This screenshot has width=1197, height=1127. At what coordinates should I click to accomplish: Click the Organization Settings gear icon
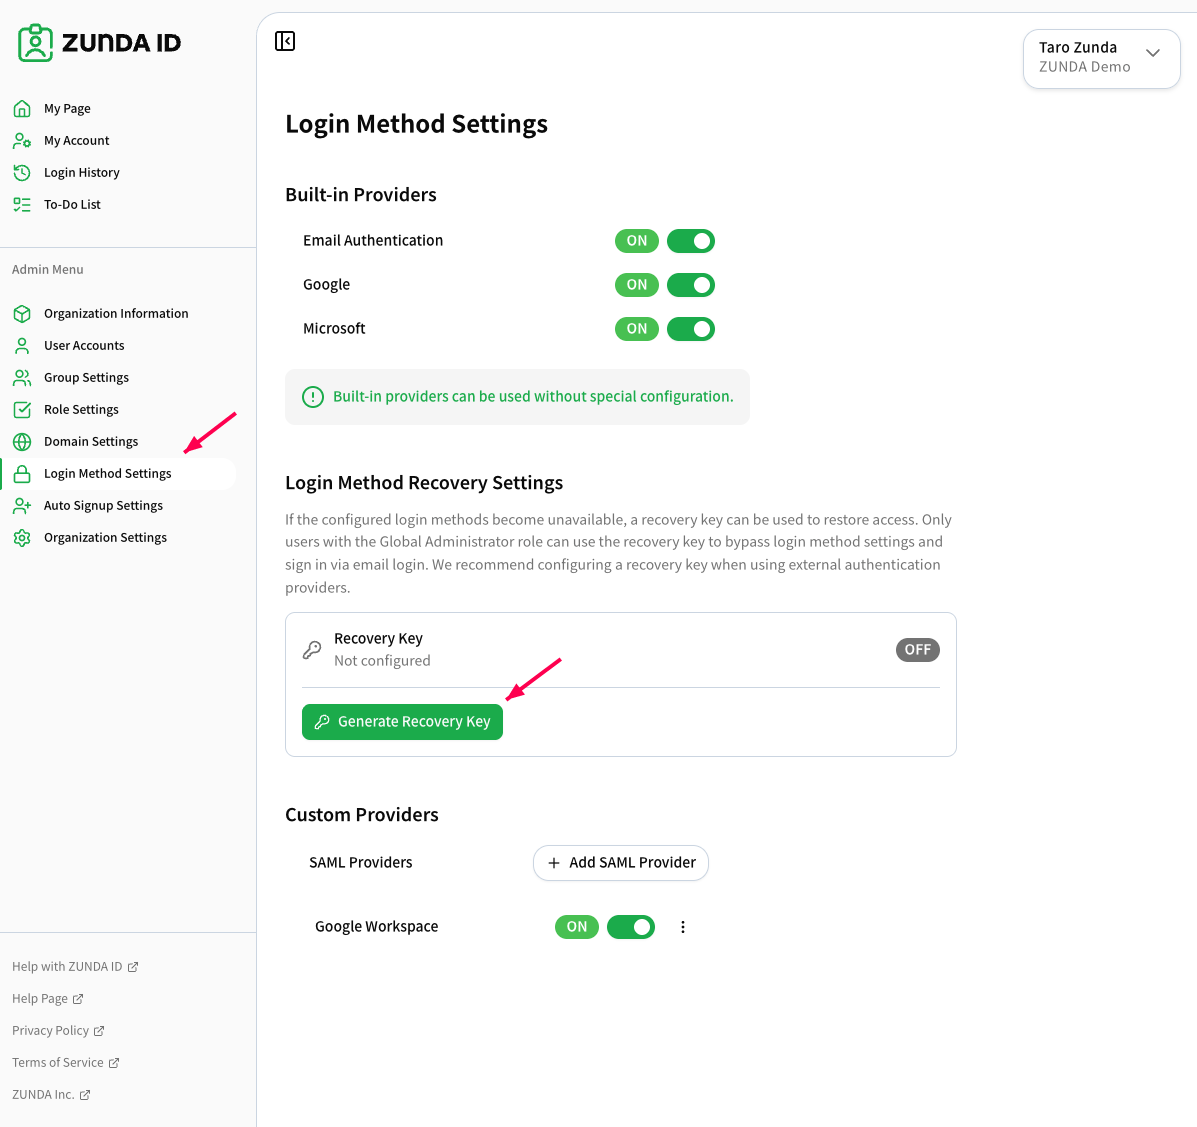(22, 538)
